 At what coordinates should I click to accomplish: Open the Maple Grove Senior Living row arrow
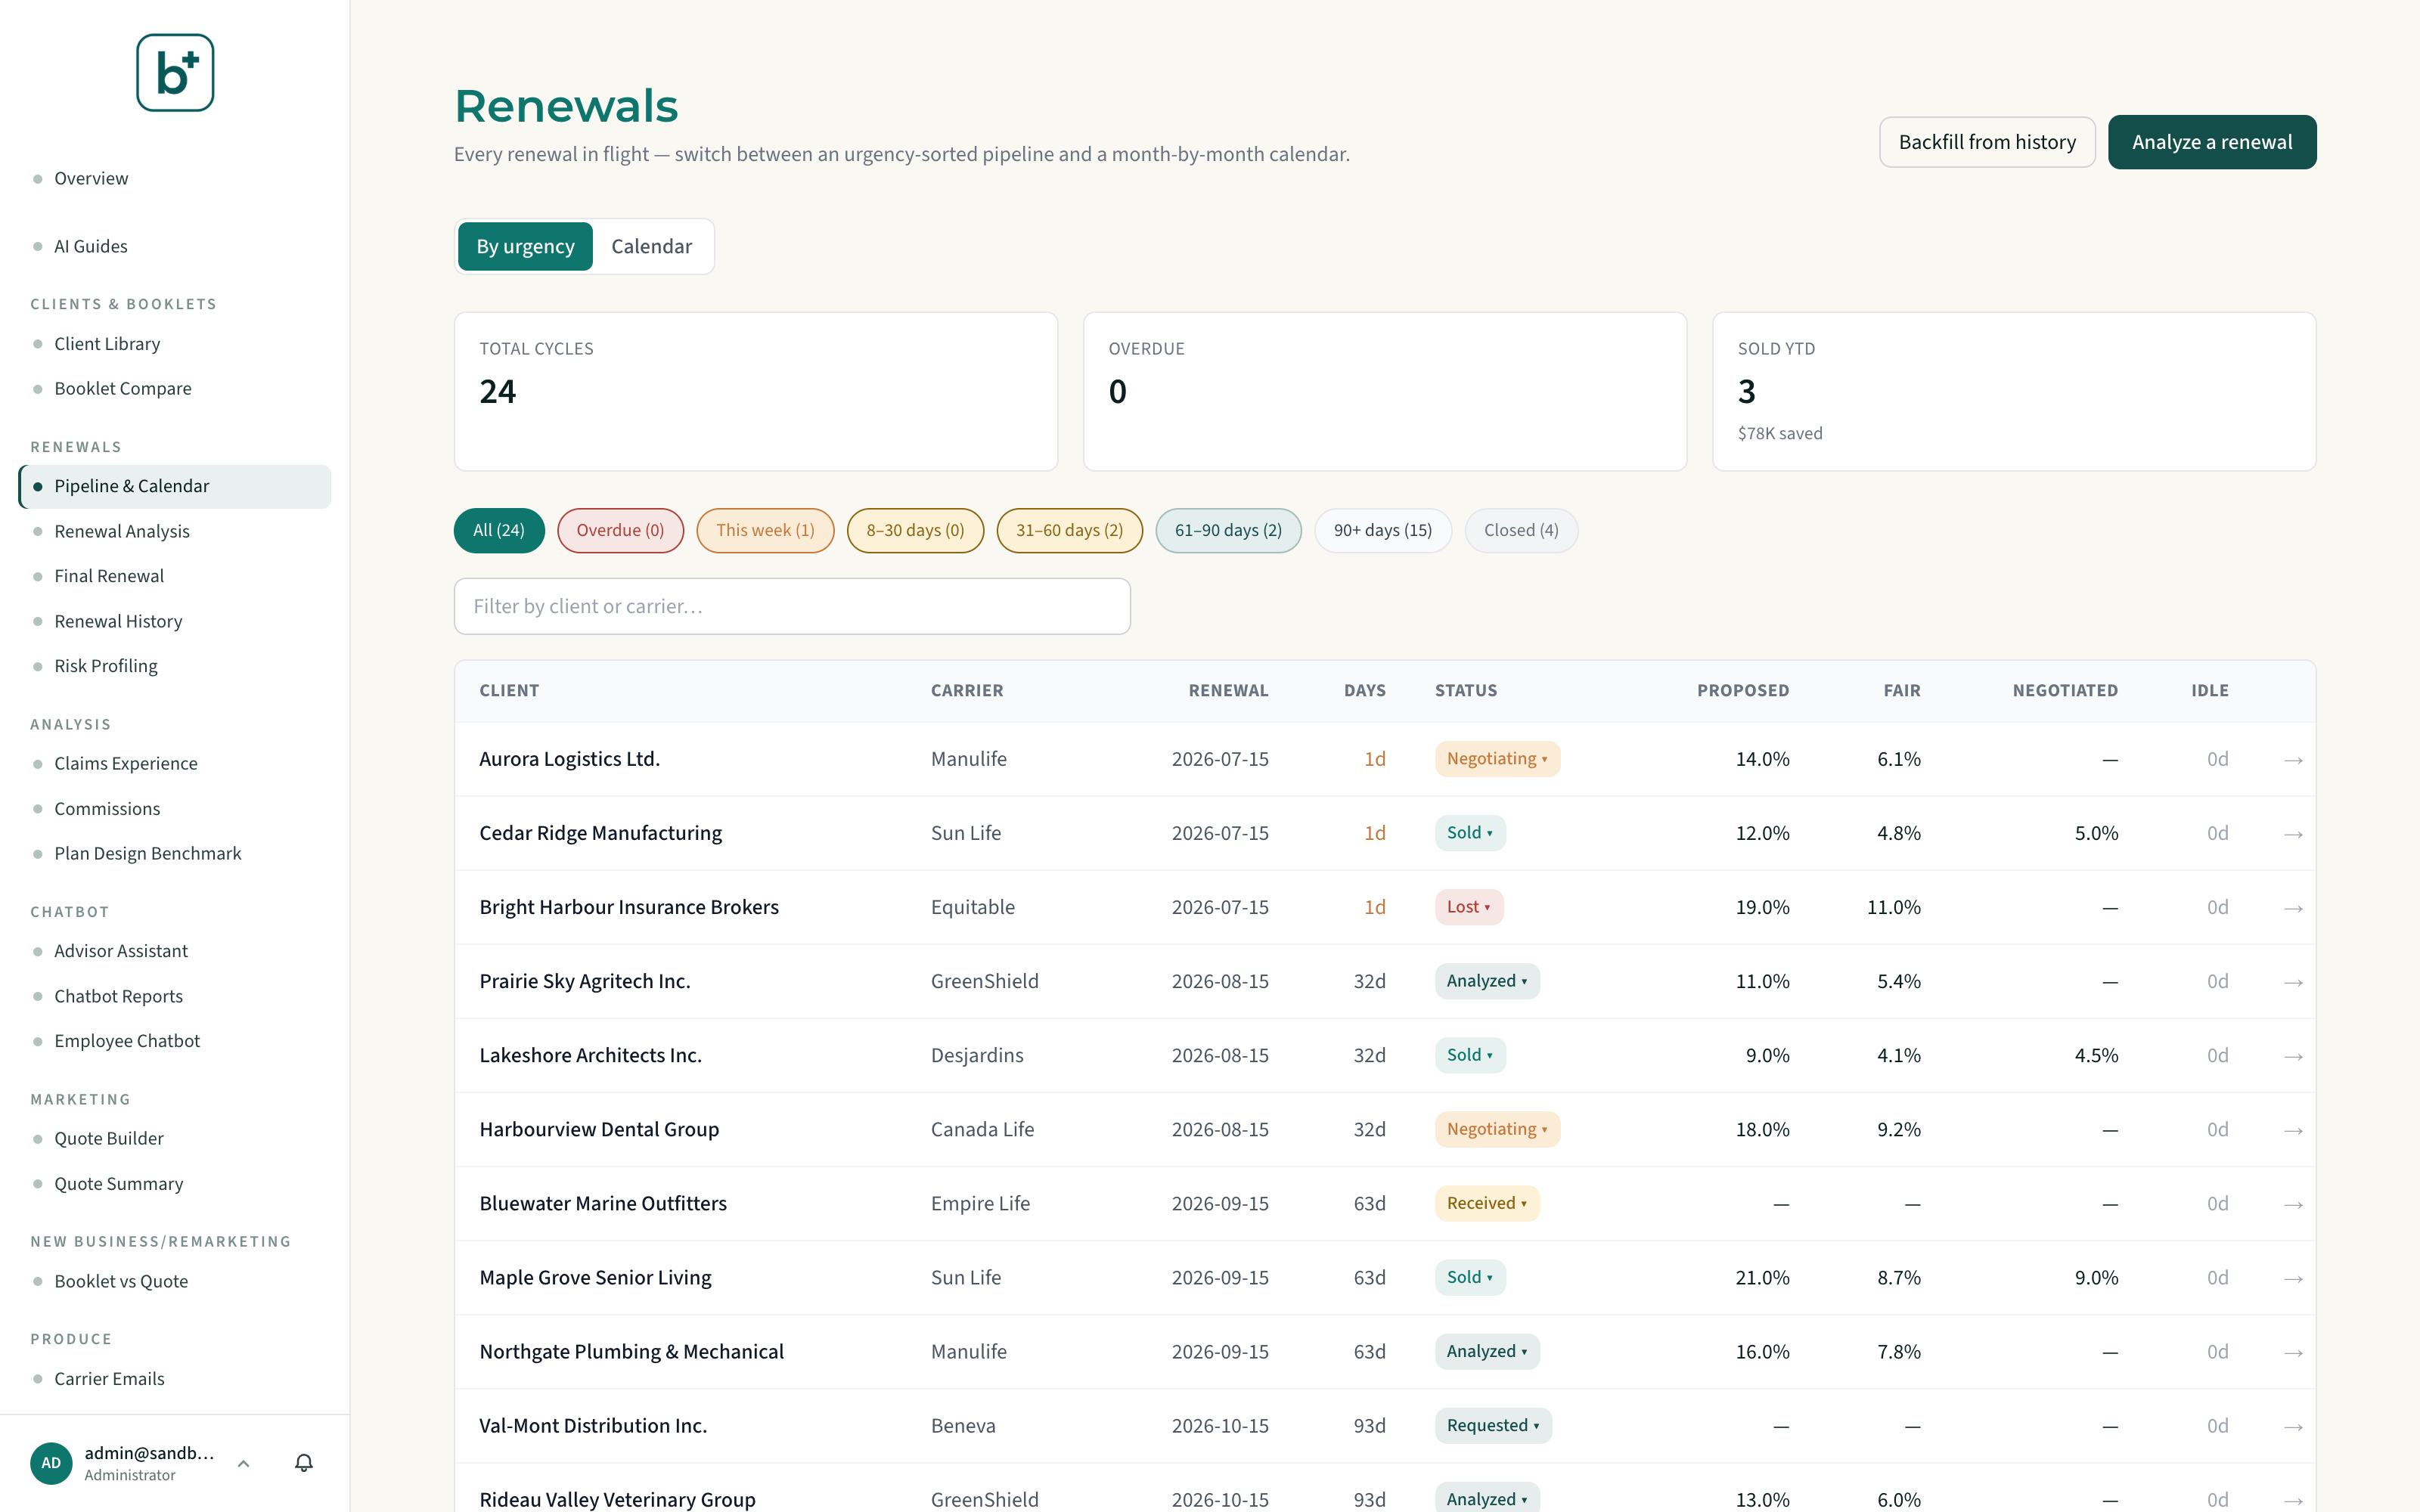tap(2293, 1278)
